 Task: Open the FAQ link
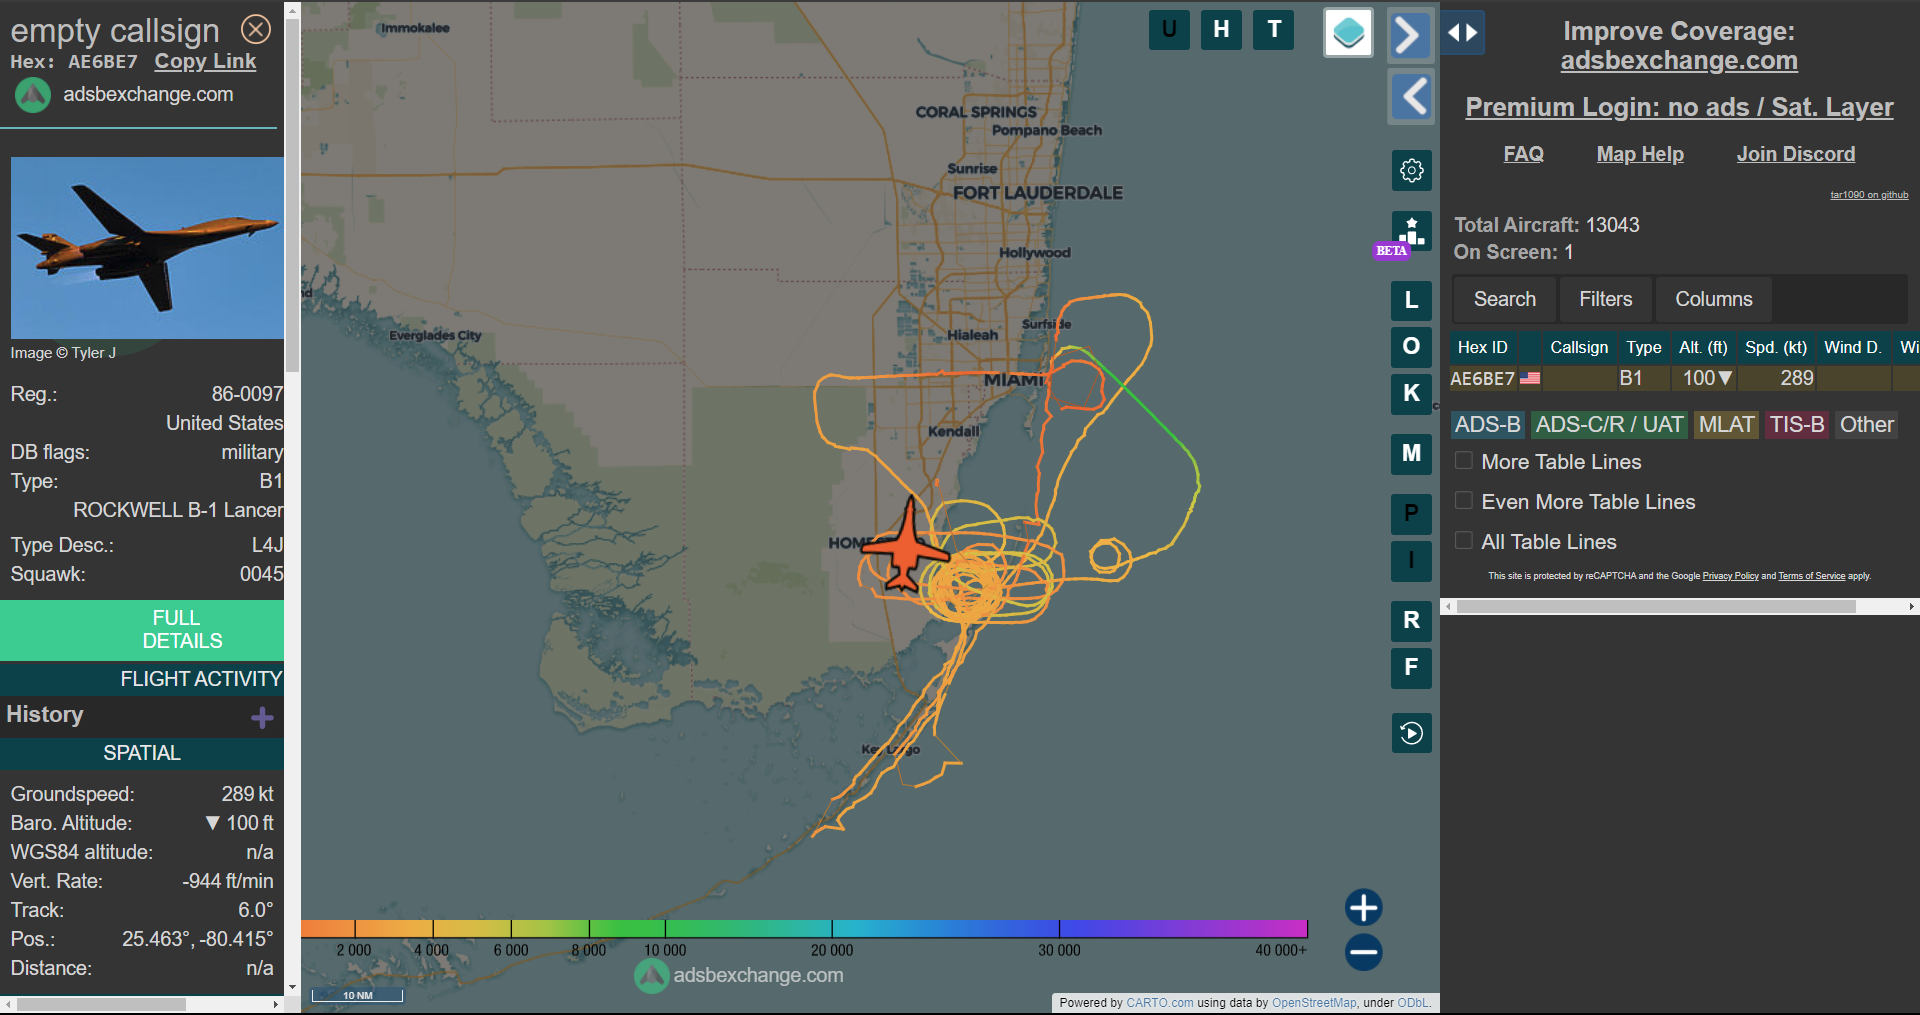pyautogui.click(x=1523, y=154)
